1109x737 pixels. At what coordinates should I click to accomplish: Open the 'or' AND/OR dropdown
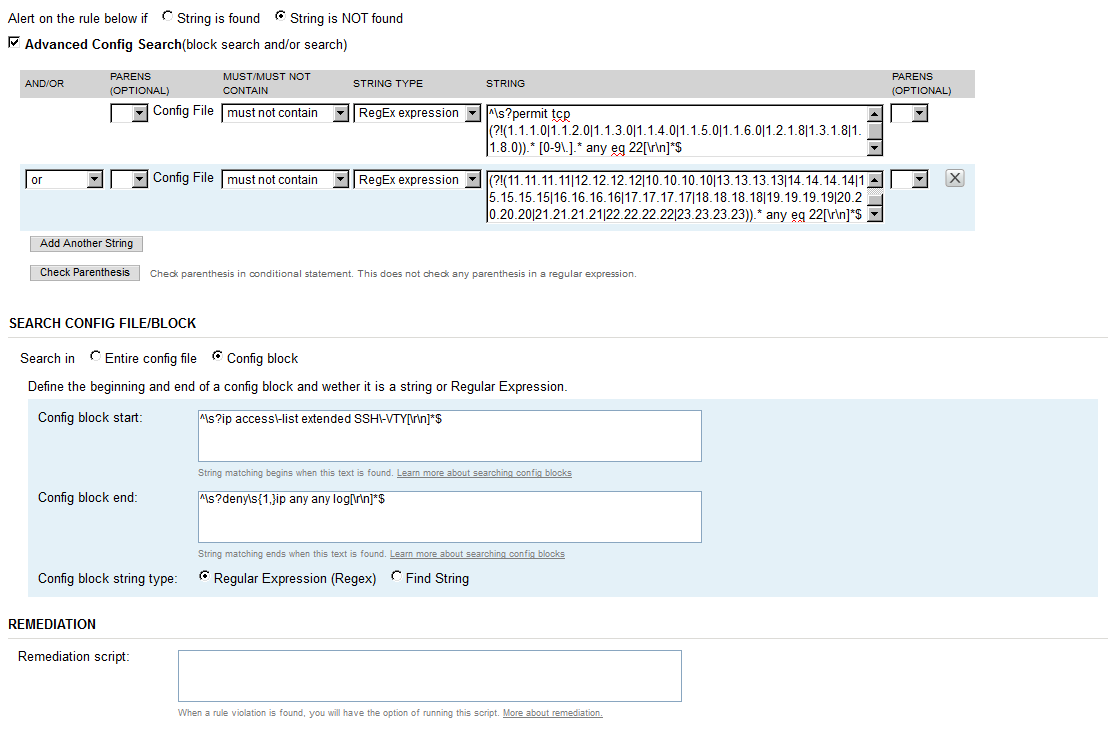point(64,180)
